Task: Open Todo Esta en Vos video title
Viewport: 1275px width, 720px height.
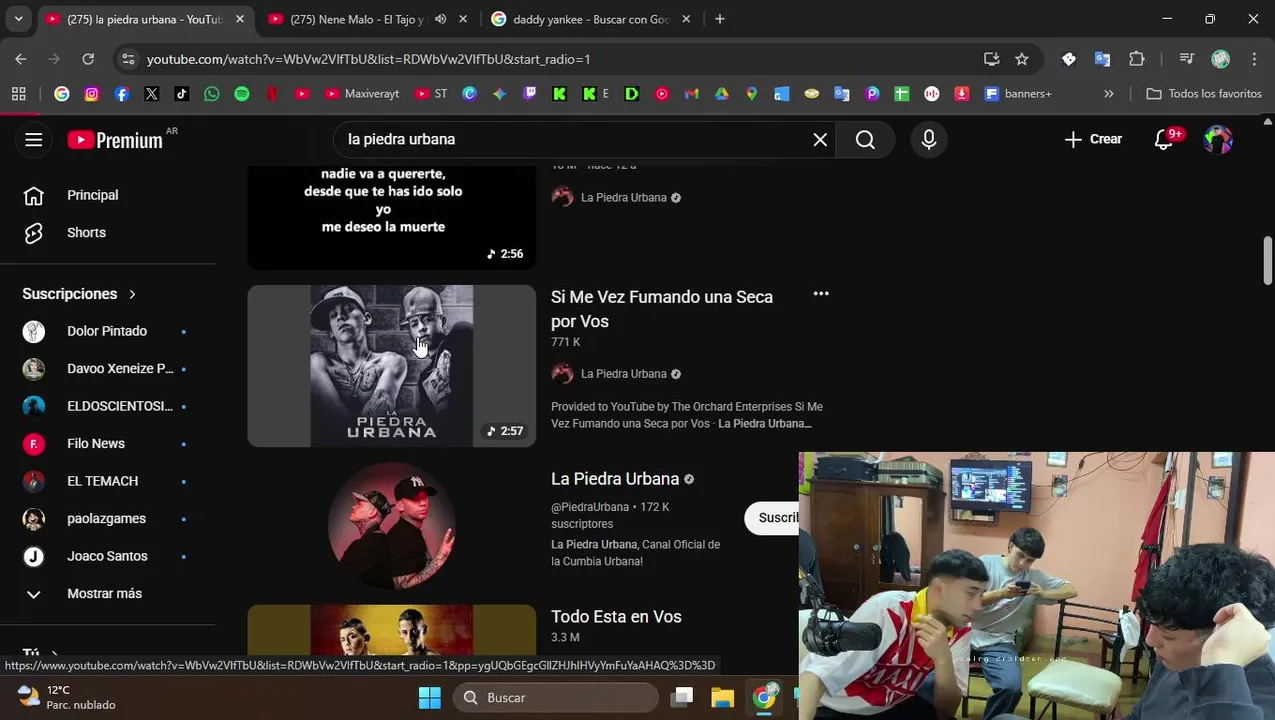Action: click(x=616, y=617)
